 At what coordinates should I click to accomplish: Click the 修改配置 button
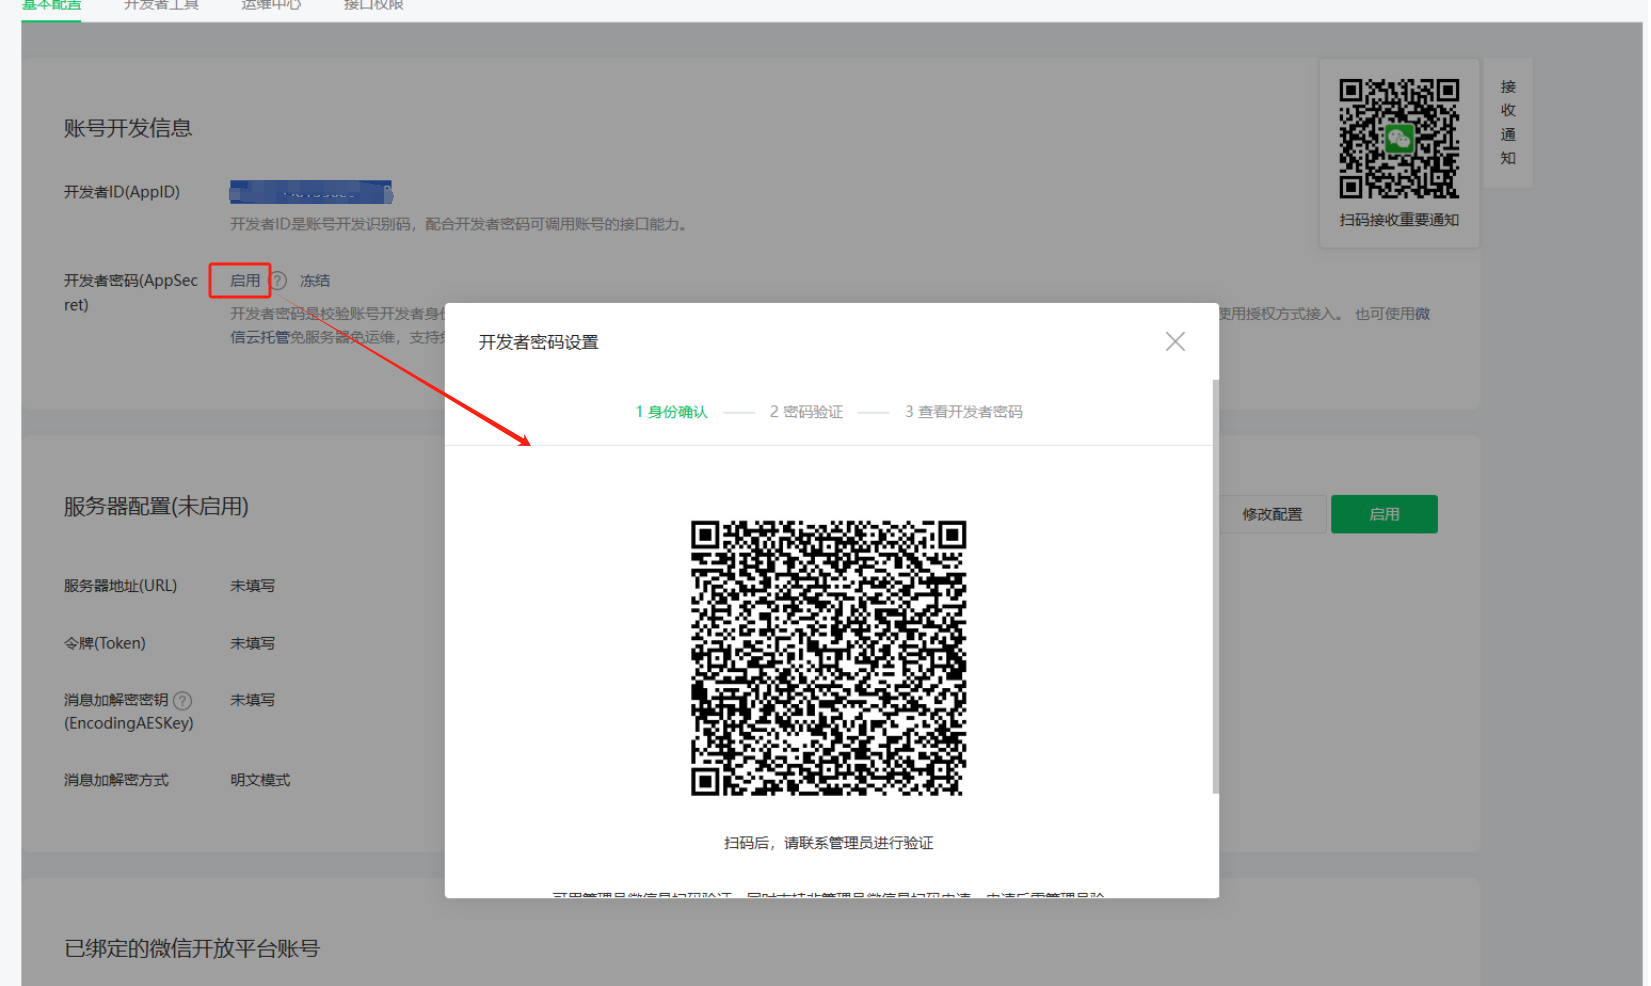pyautogui.click(x=1272, y=514)
